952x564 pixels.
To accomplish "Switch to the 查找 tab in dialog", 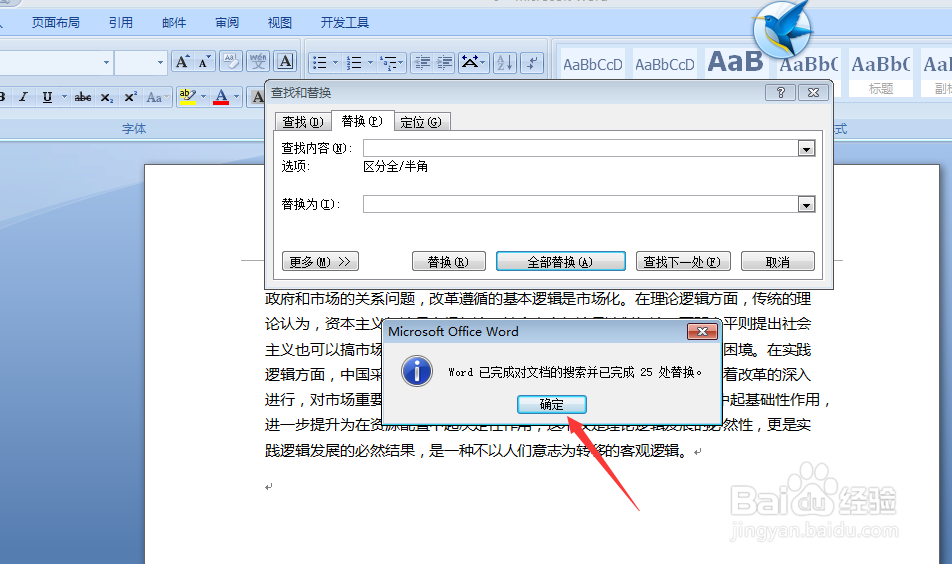I will 302,122.
